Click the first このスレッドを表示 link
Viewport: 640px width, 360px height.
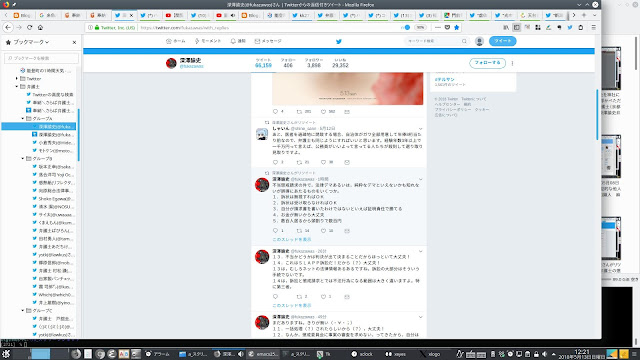tap(291, 240)
